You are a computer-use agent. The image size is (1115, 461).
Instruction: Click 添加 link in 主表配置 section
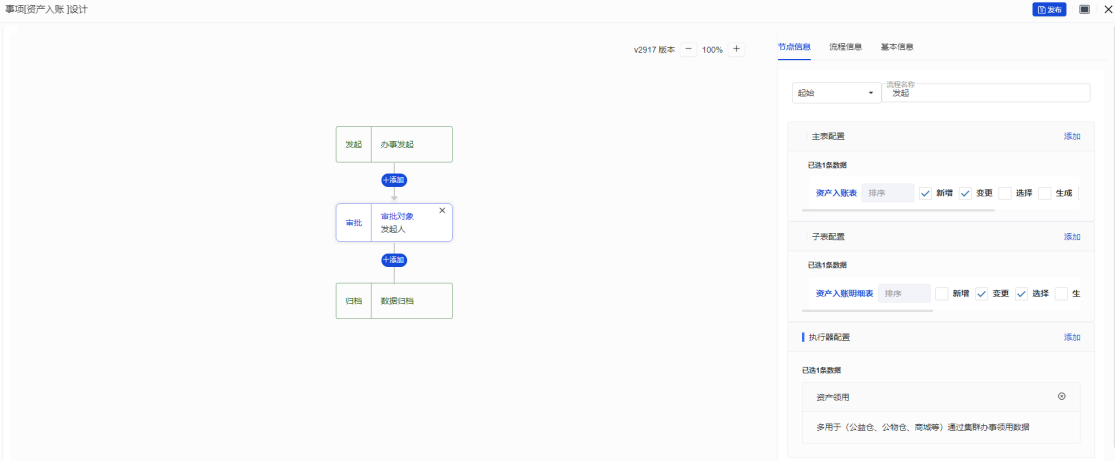[1071, 136]
